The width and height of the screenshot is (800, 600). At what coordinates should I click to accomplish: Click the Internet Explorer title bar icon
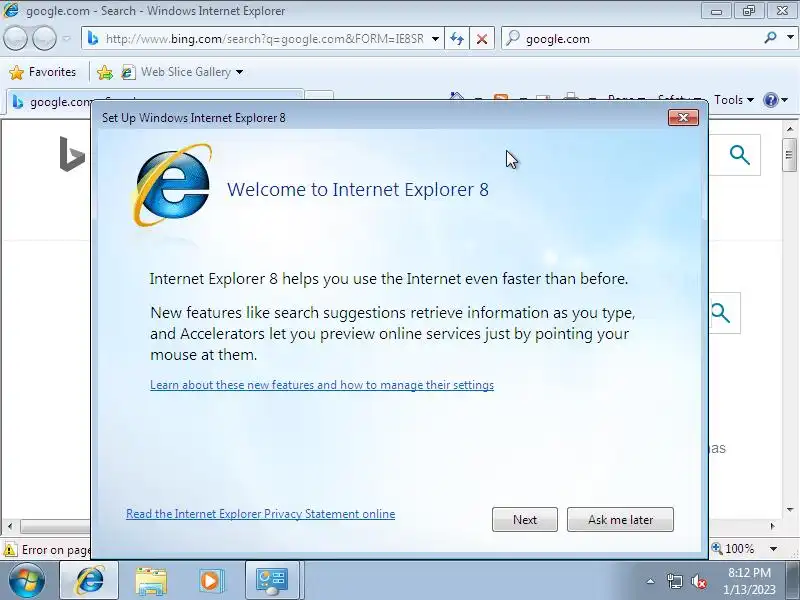click(x=11, y=10)
